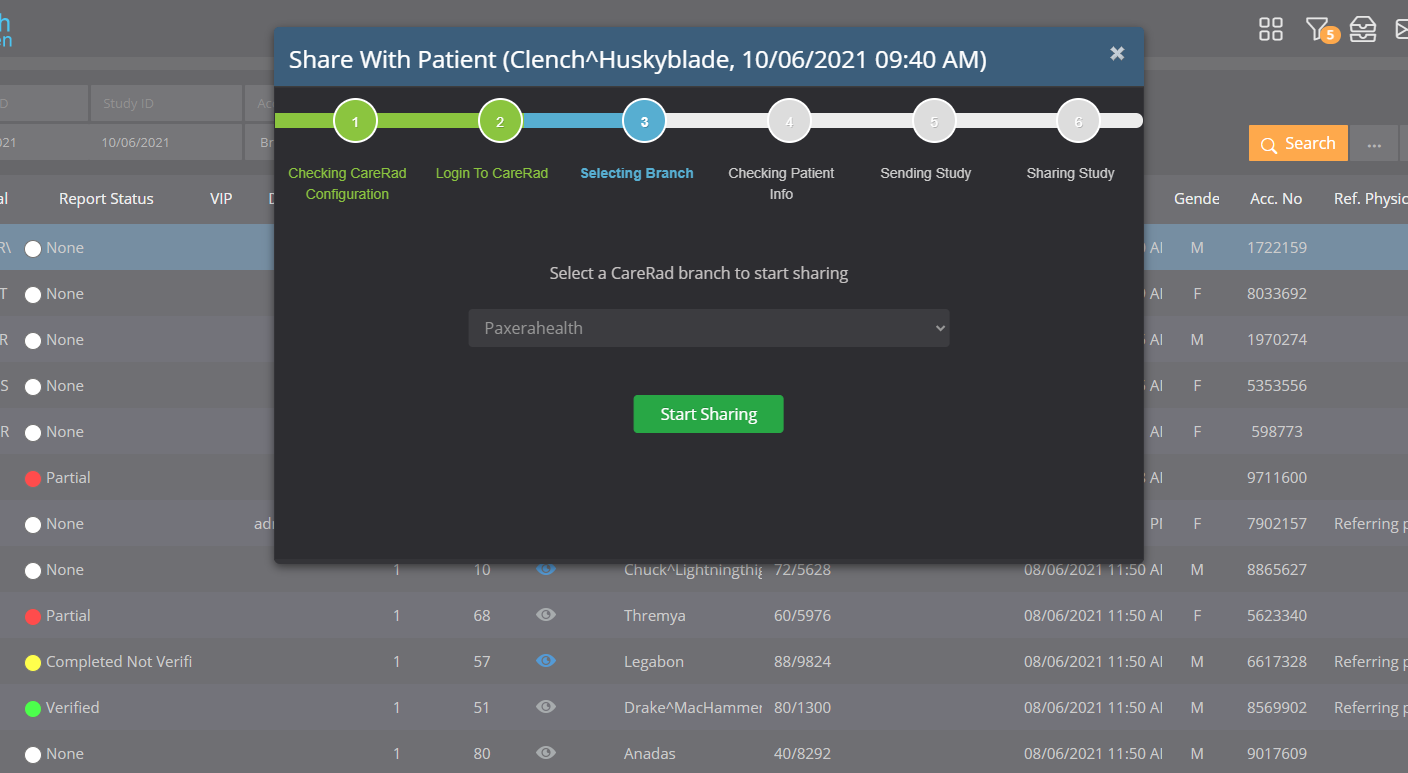Click the Study ID input field
This screenshot has height=773, width=1408.
[x=166, y=104]
